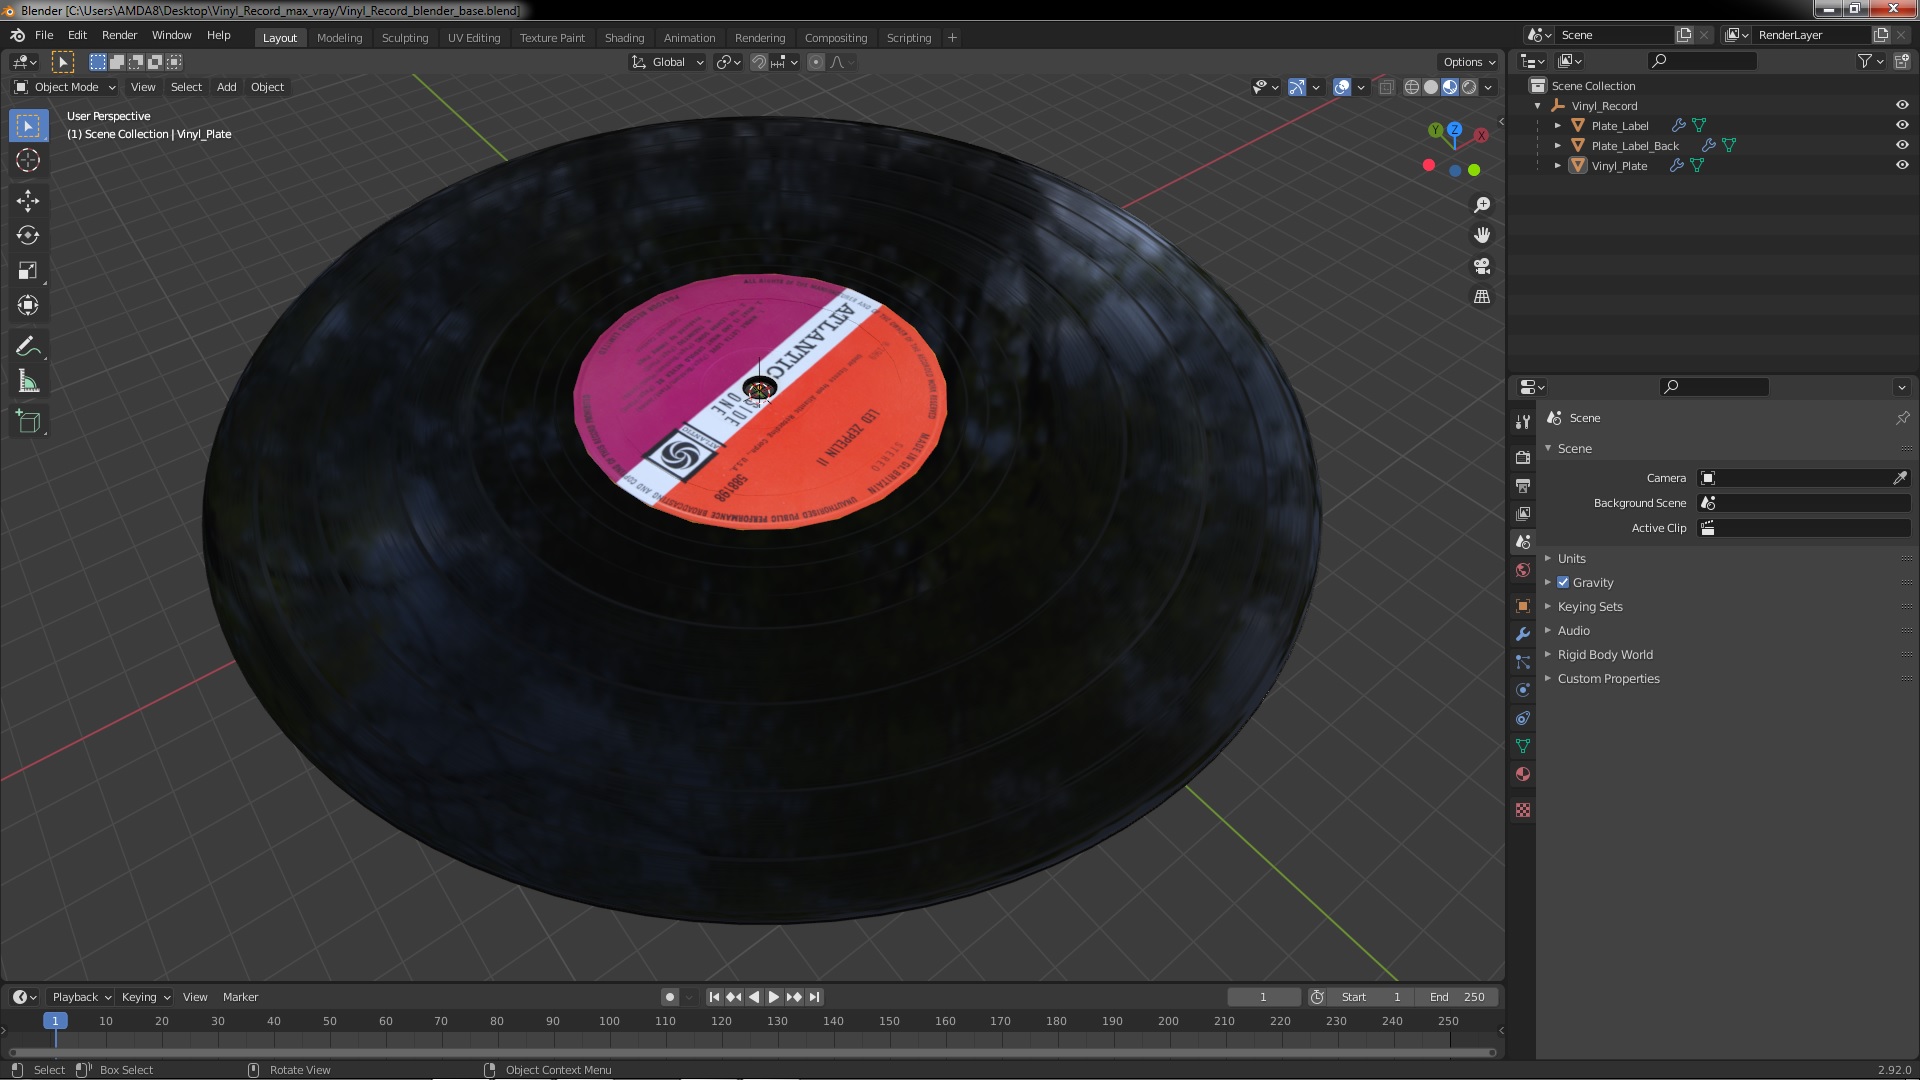1920x1080 pixels.
Task: Expand Units panel
Action: 1571,558
